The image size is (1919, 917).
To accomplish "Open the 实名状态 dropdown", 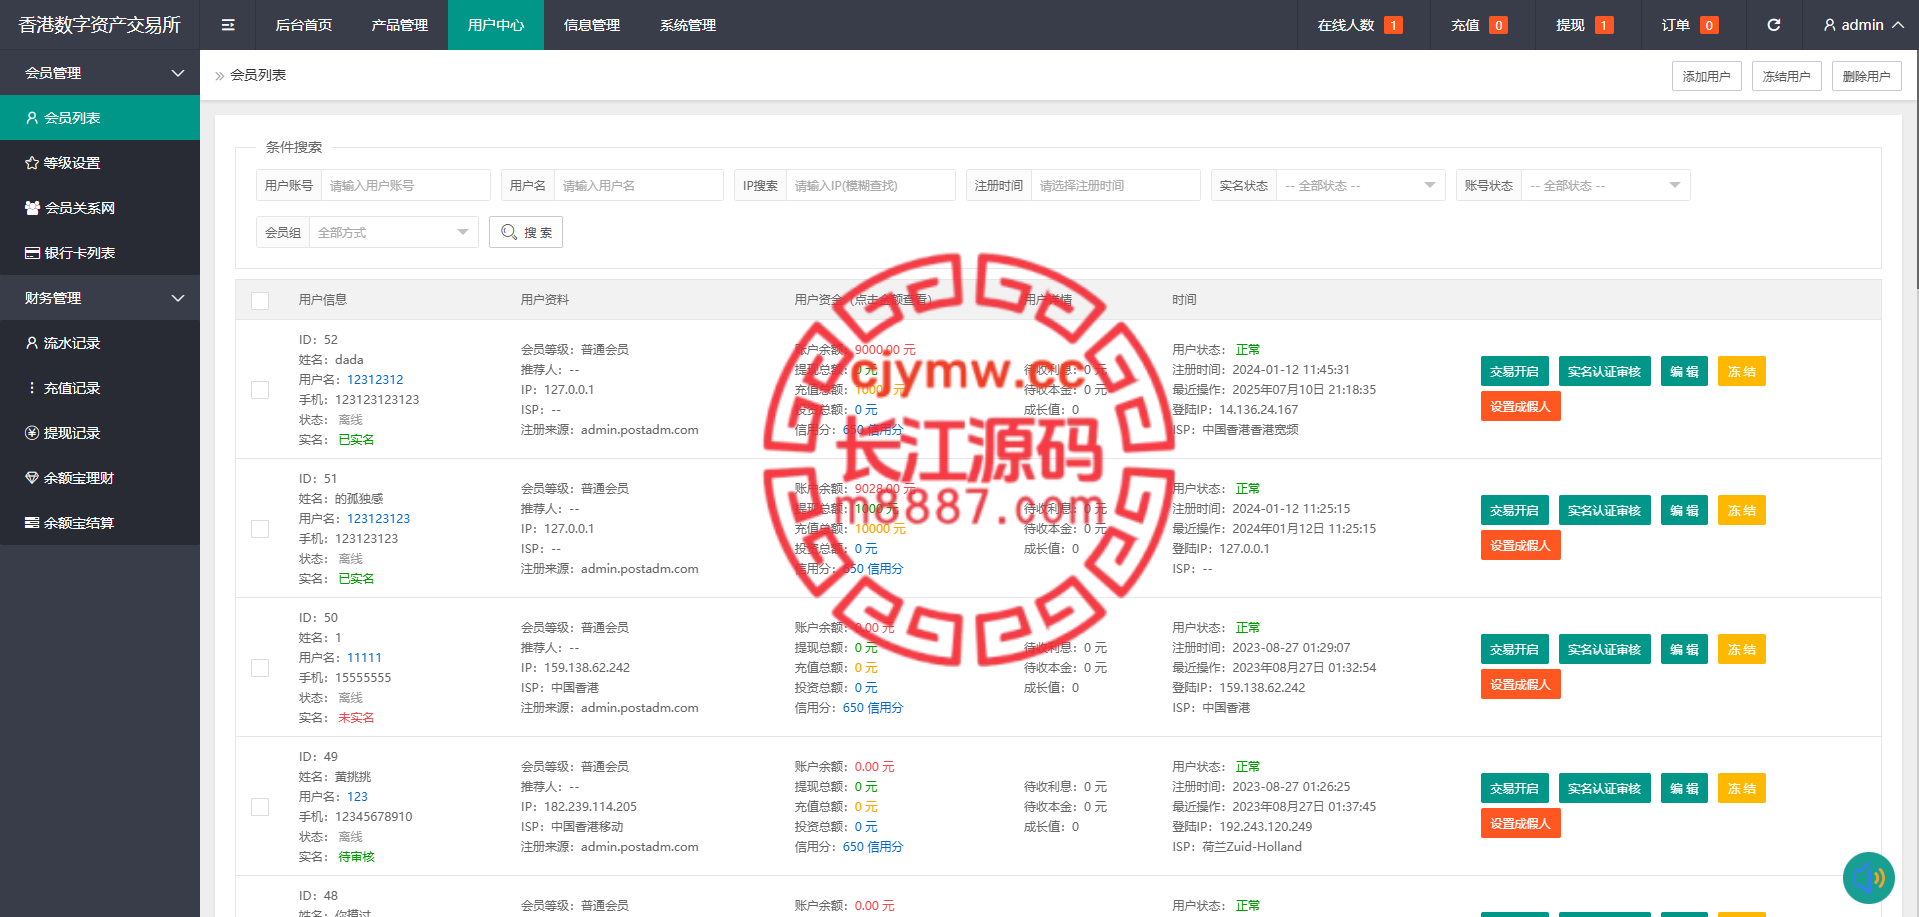I will (x=1360, y=185).
